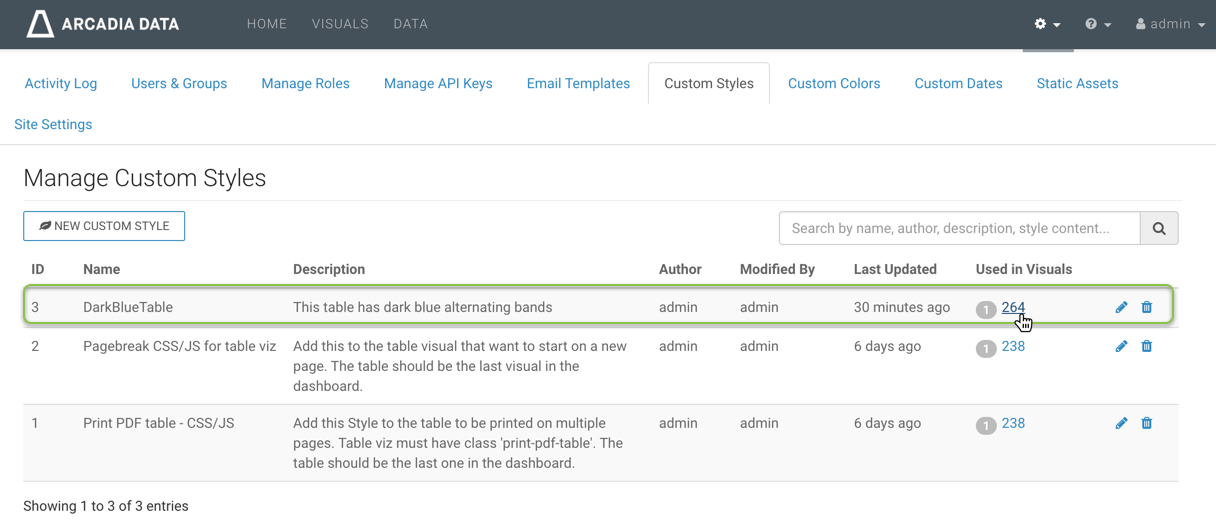Image resolution: width=1216 pixels, height=521 pixels.
Task: Click visual count badge for DarkBlueTable
Action: pos(986,309)
